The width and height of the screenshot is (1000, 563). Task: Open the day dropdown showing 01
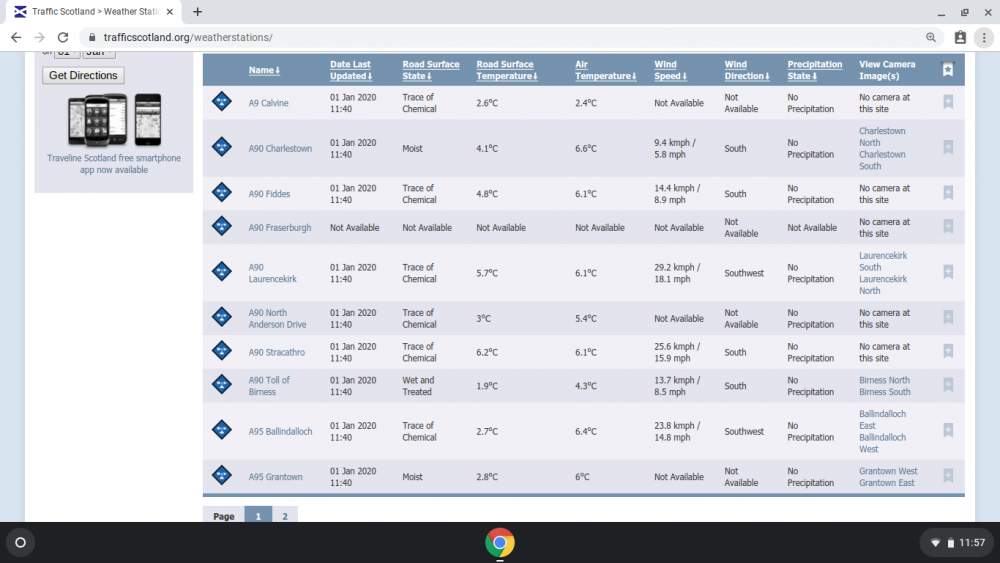[x=67, y=54]
